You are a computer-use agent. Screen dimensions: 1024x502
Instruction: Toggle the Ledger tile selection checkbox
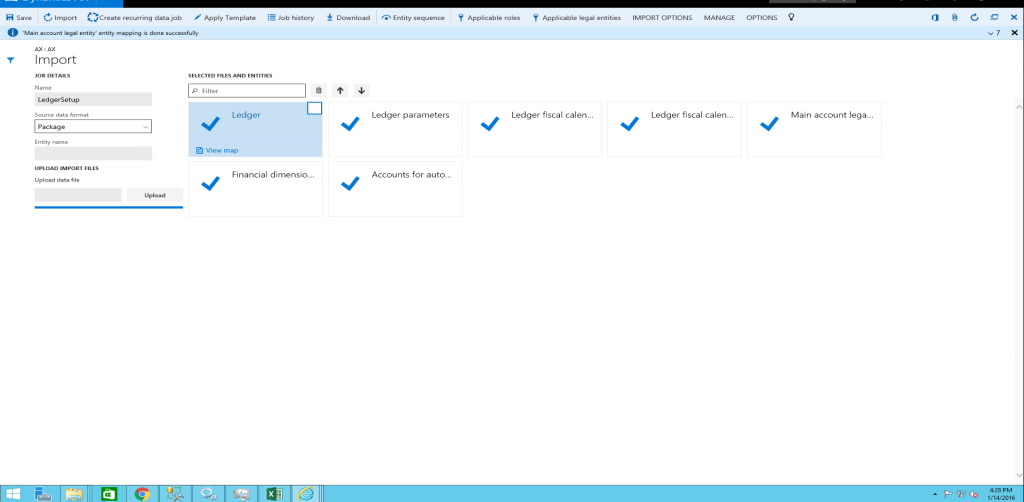pyautogui.click(x=314, y=108)
